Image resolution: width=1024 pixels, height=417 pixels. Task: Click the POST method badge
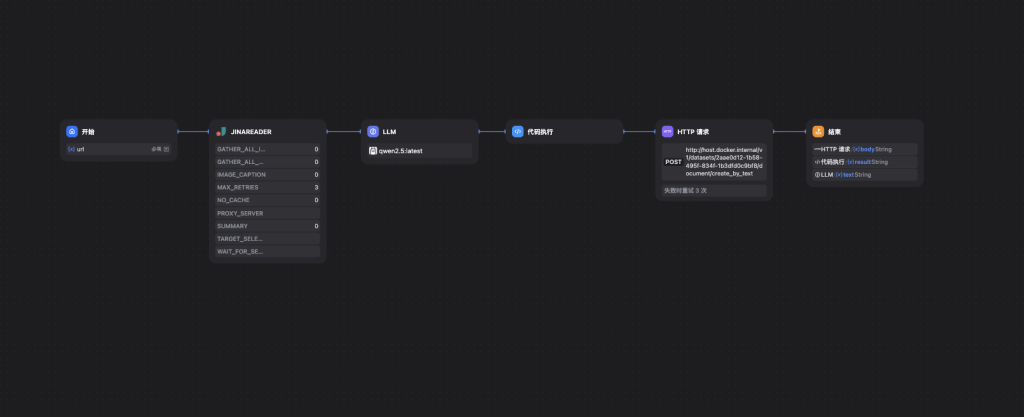(x=673, y=162)
